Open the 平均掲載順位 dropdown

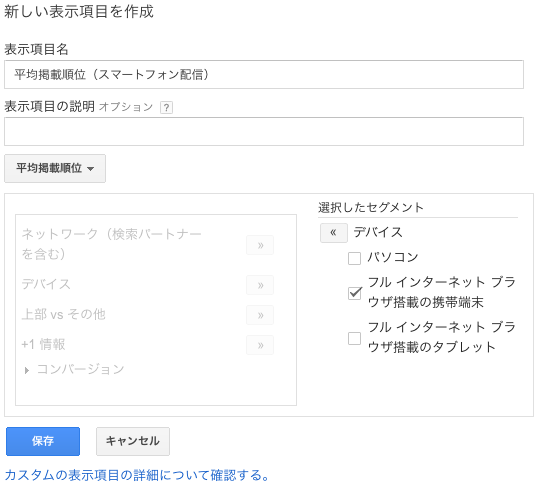point(55,168)
